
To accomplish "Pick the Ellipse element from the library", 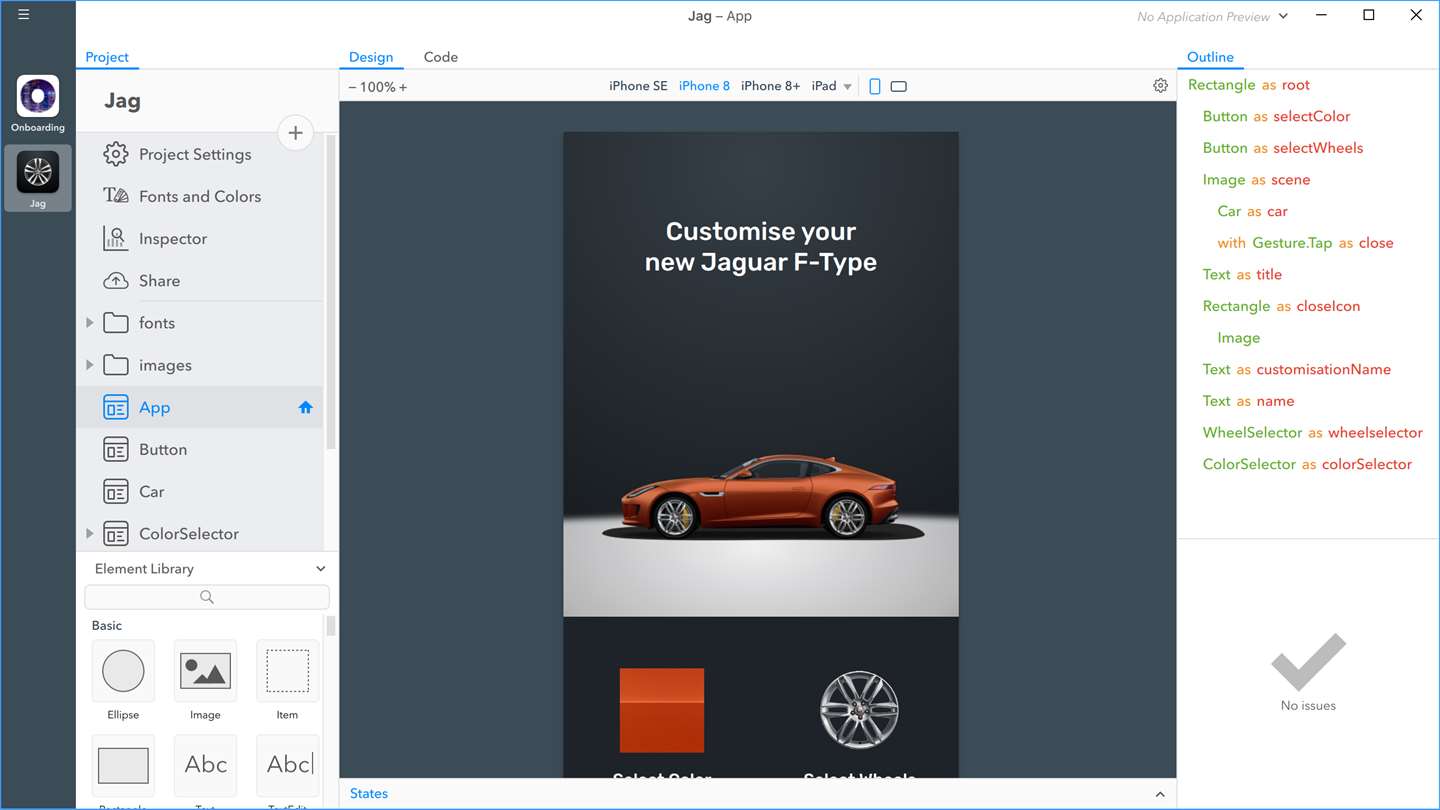I will click(x=123, y=671).
